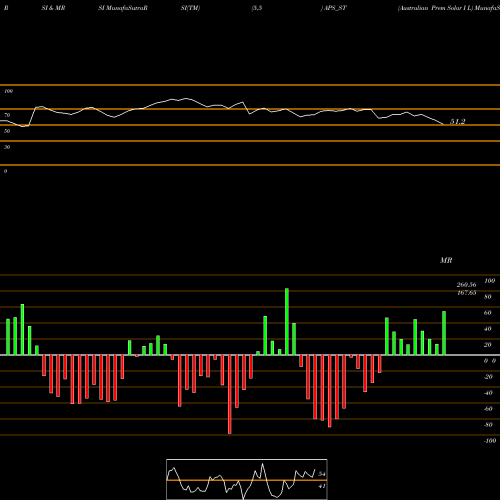Screen dimensions: 500x500
Task: Click the value '260.56' in MR panel
Action: pyautogui.click(x=466, y=285)
